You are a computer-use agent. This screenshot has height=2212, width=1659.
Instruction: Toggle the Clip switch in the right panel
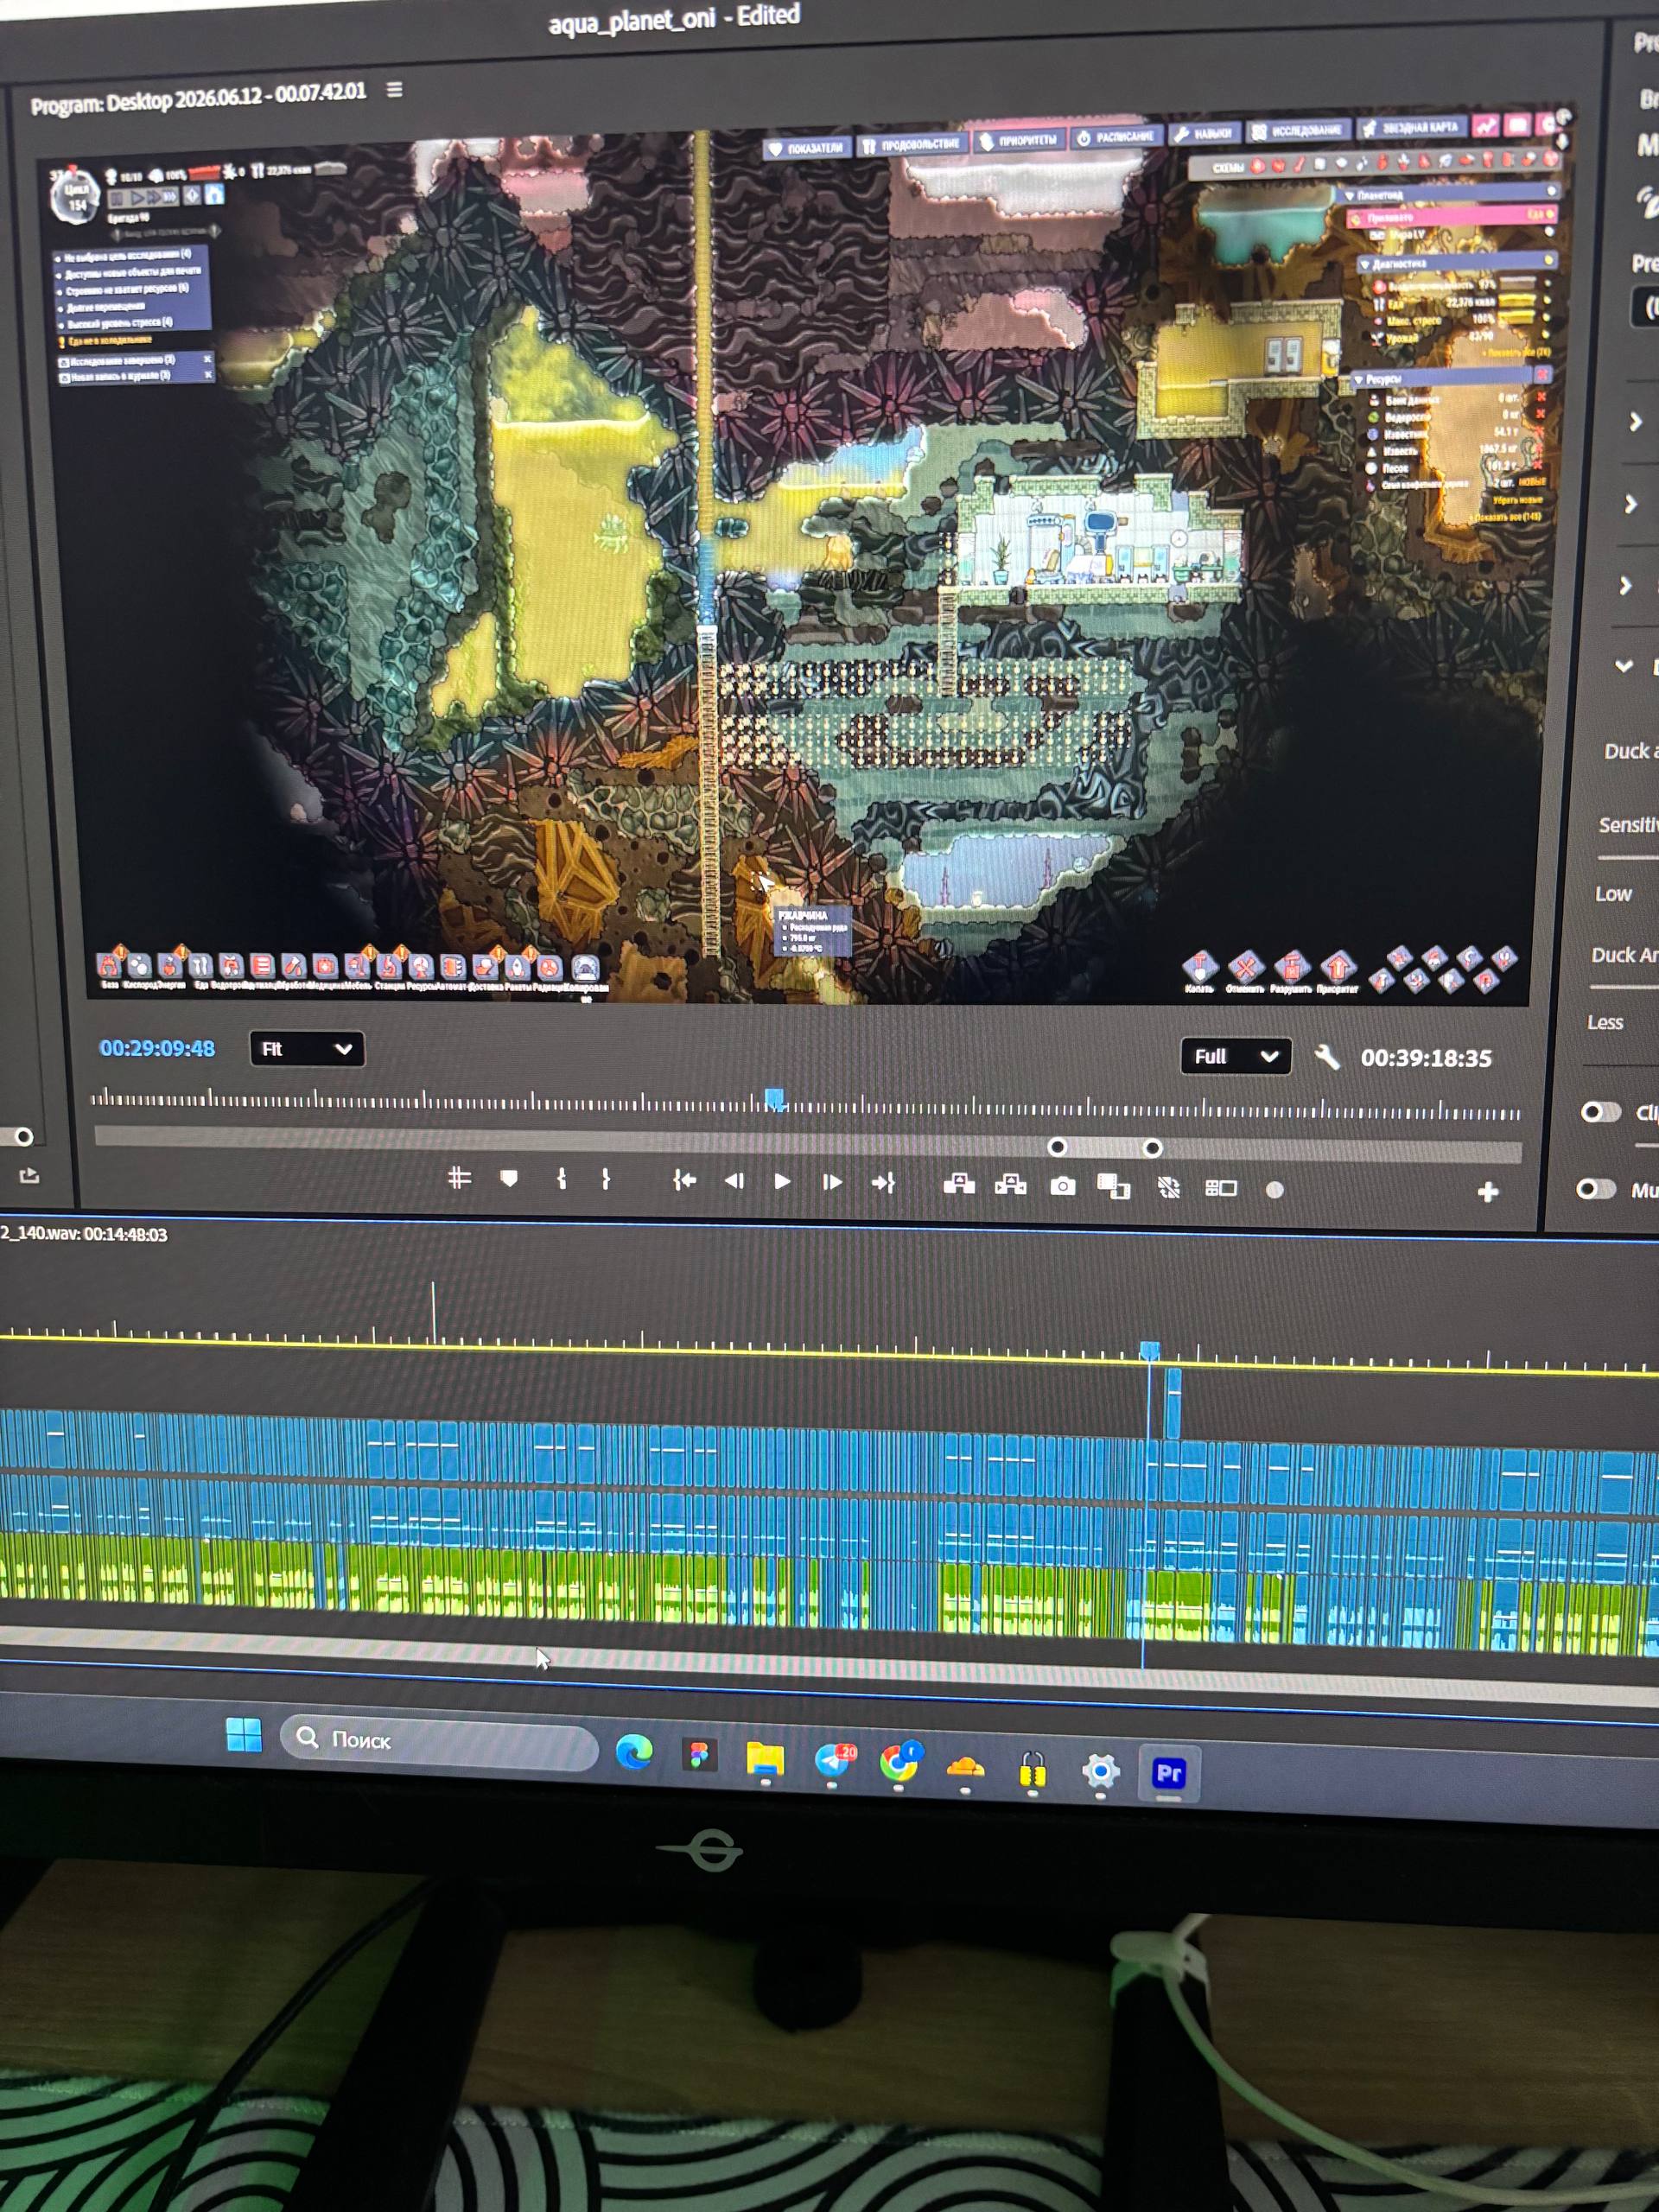point(1600,1112)
